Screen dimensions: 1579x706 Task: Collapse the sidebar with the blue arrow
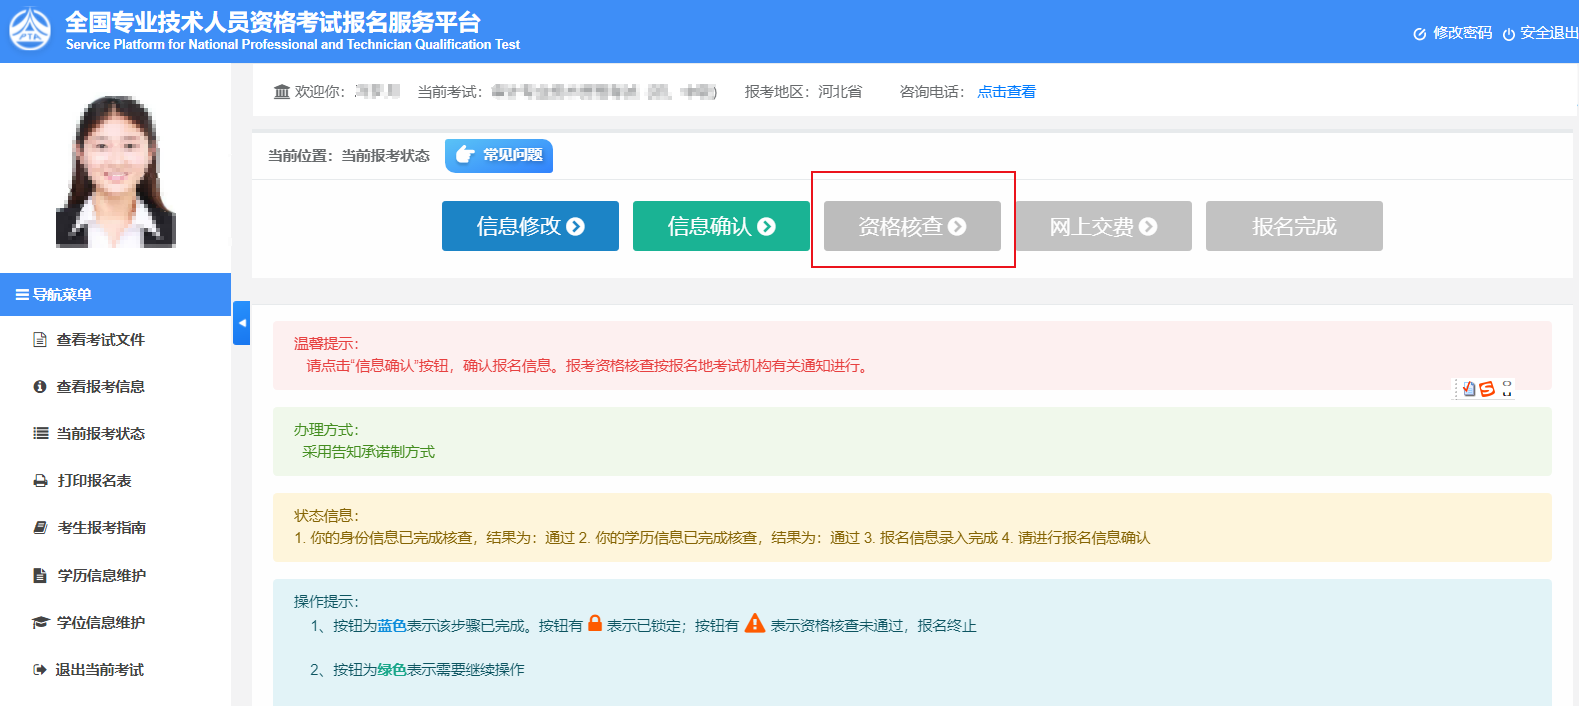tap(241, 323)
